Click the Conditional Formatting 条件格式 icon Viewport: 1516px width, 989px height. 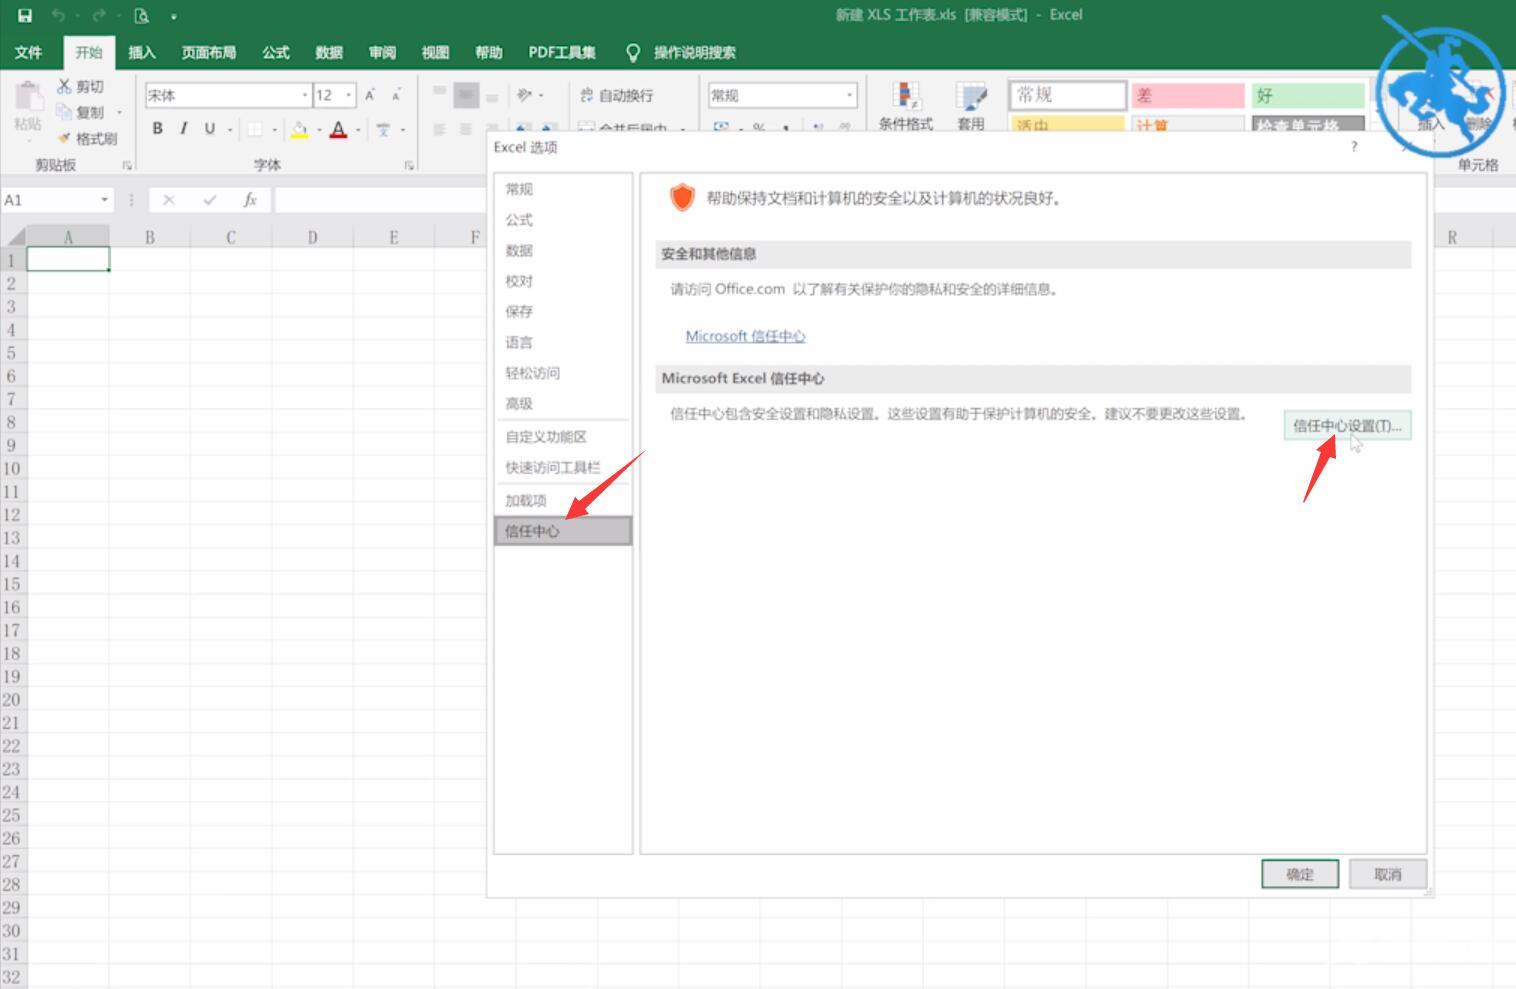(x=906, y=97)
